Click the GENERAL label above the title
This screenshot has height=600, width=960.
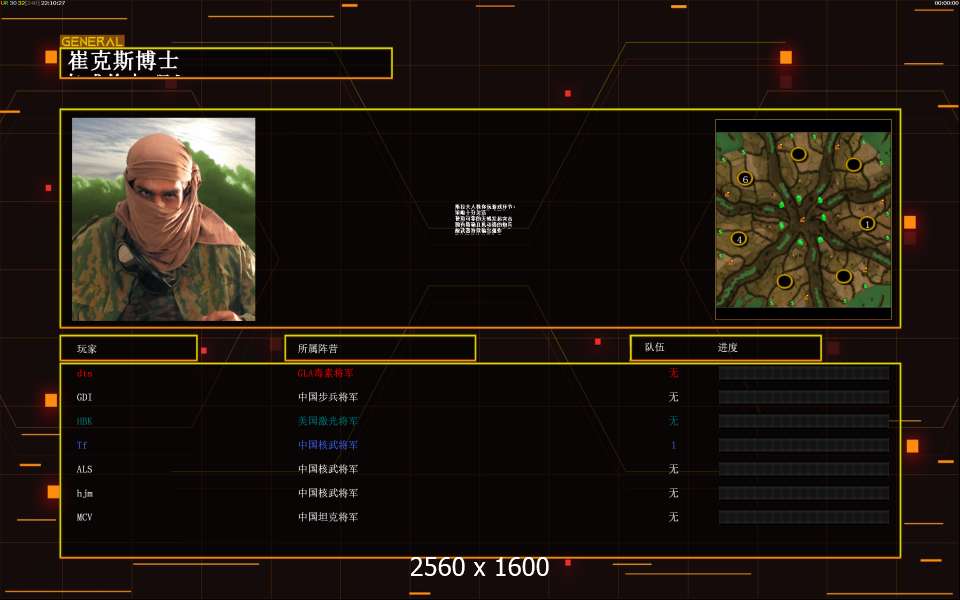pyautogui.click(x=92, y=42)
